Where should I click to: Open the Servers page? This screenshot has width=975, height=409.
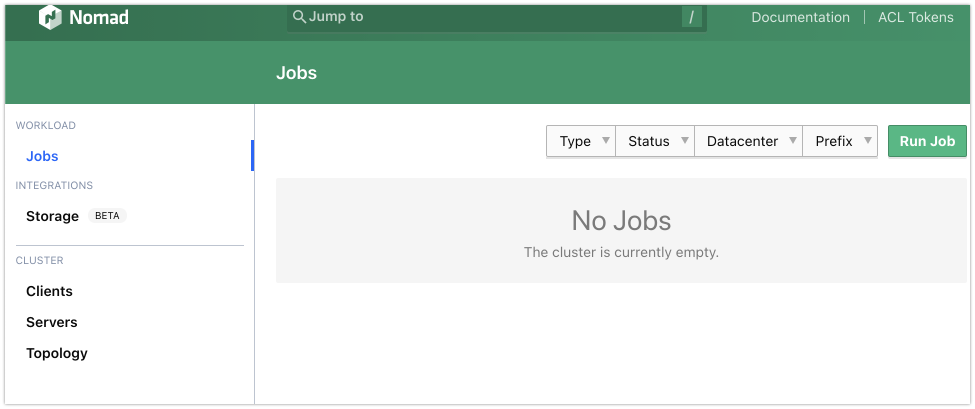coord(51,322)
